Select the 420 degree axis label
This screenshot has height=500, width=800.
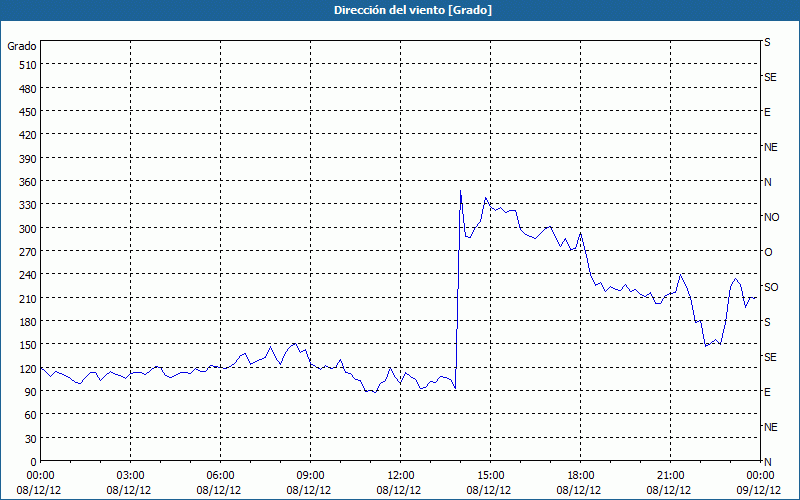(x=28, y=135)
